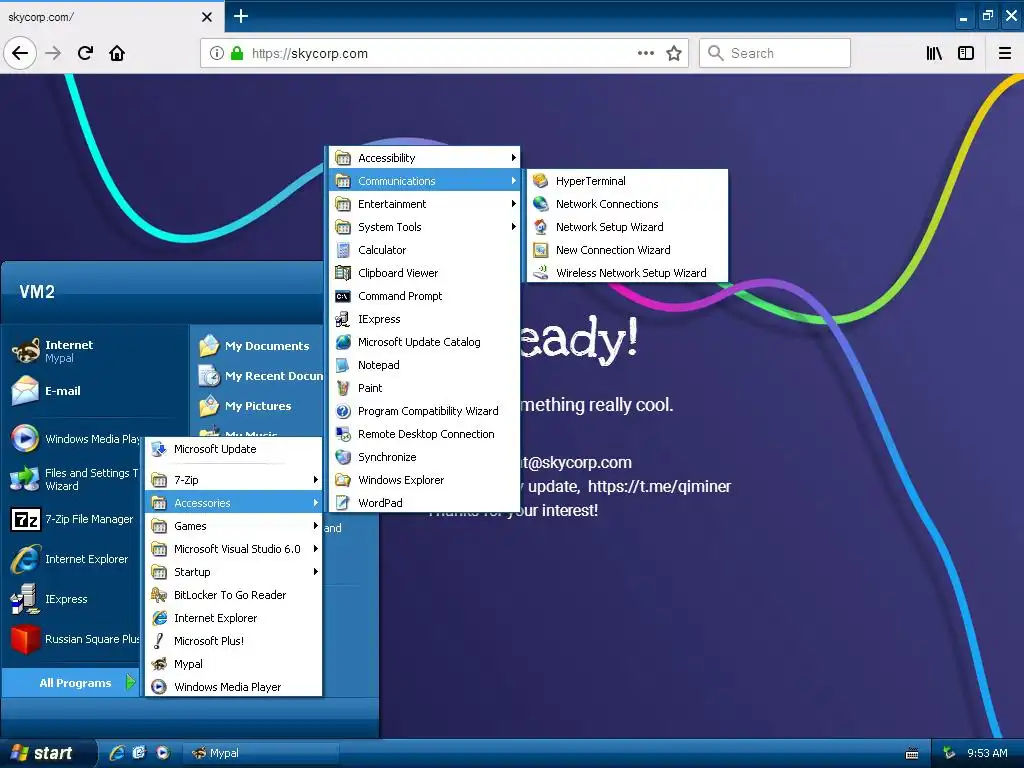1024x768 pixels.
Task: Click the Notepad icon
Action: coord(343,365)
